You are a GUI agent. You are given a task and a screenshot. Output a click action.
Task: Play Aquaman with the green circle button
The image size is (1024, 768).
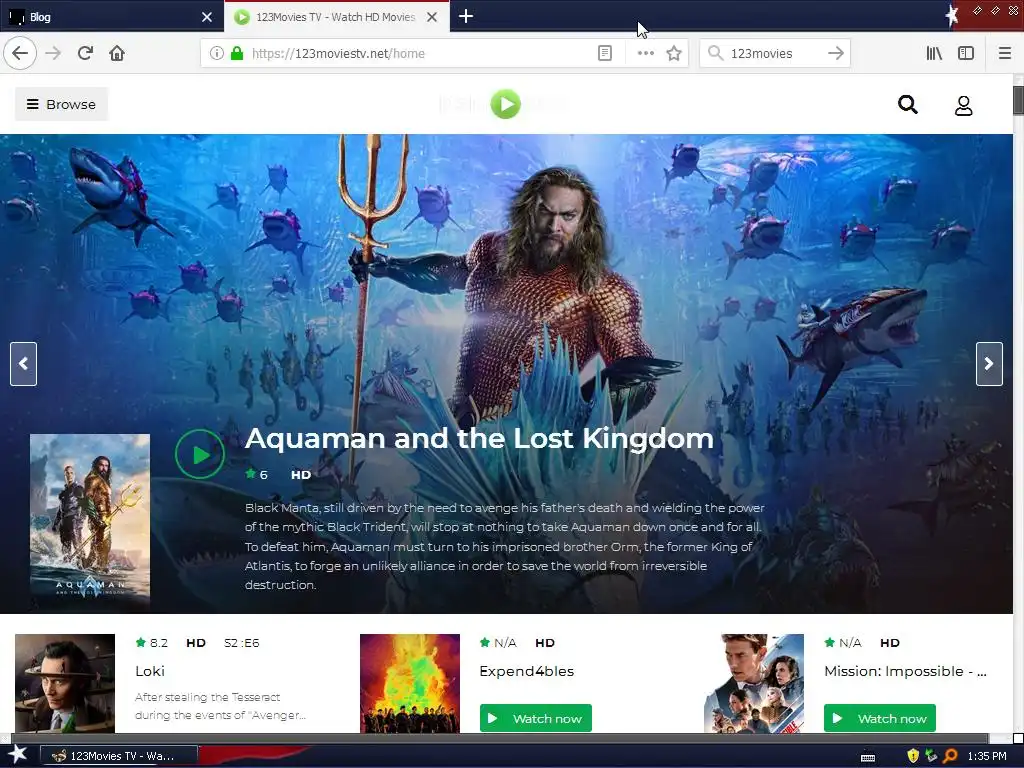[x=200, y=454]
